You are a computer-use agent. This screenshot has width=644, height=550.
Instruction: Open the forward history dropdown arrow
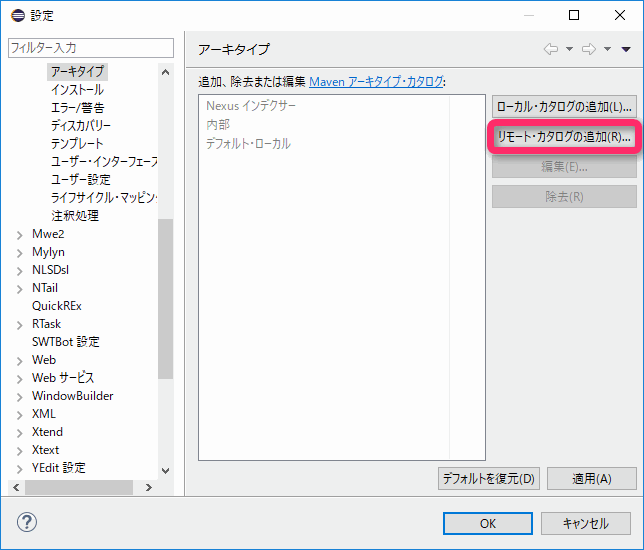coord(607,49)
